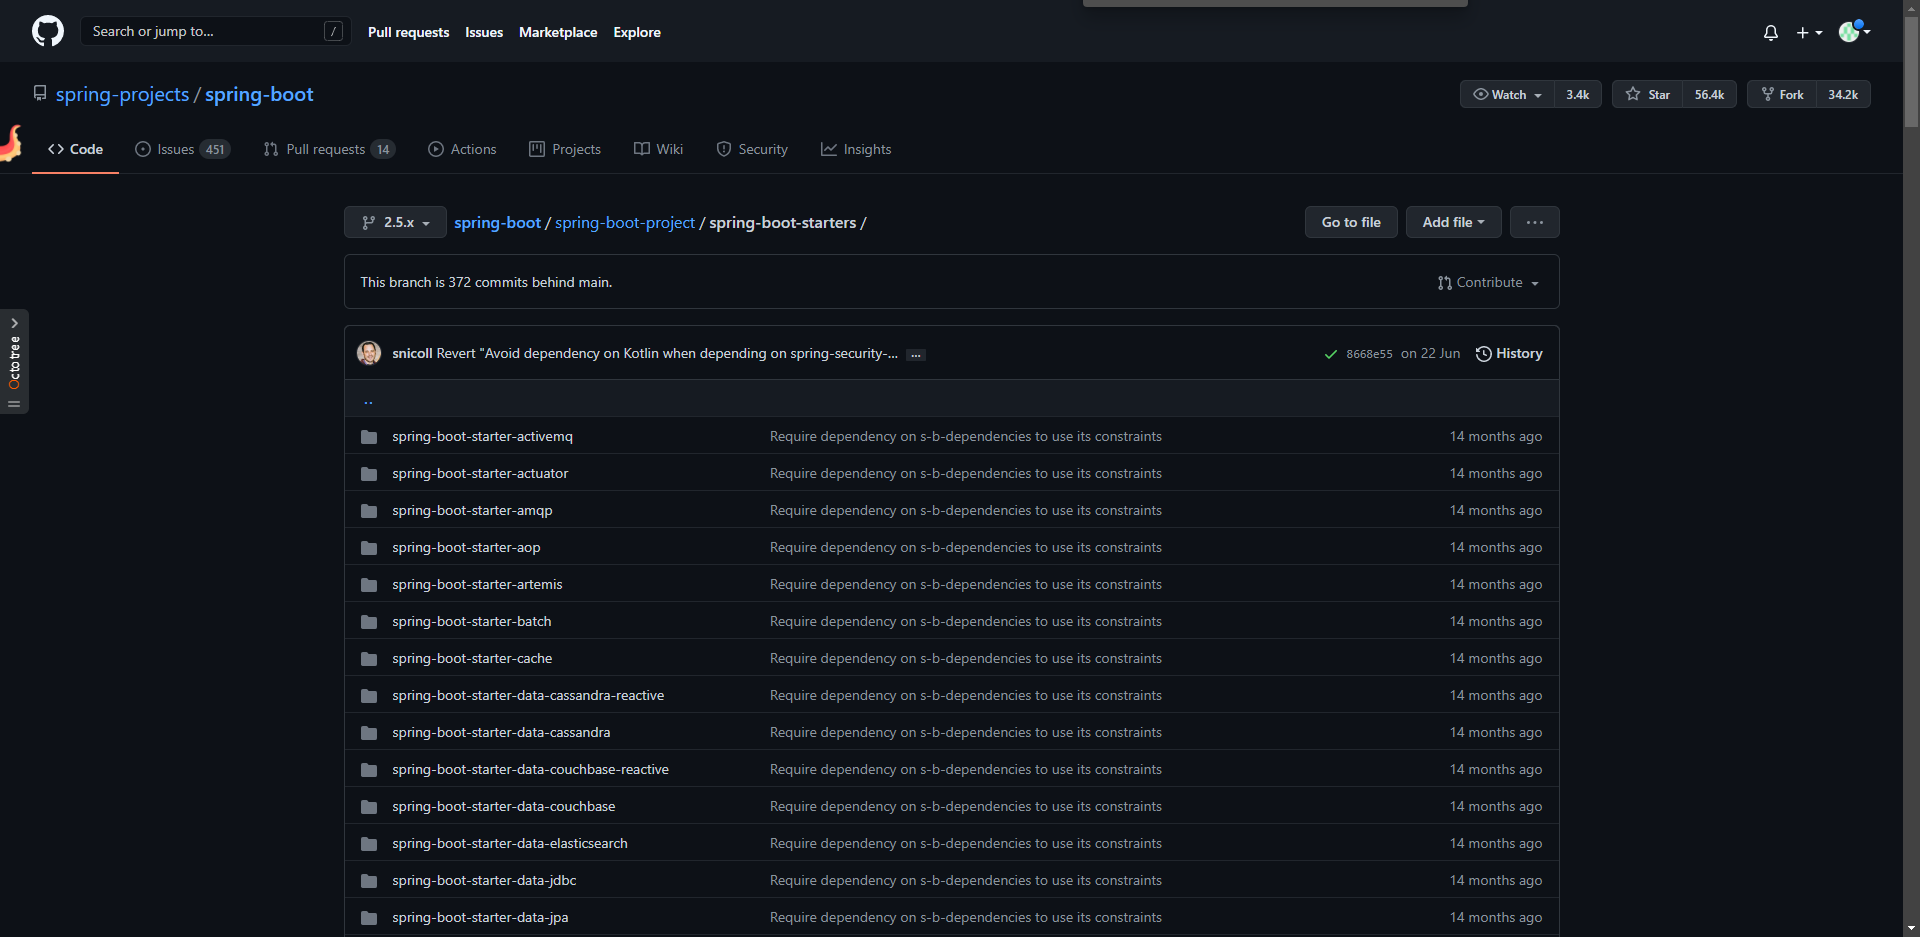
Task: Switch to the Security tab
Action: click(752, 149)
